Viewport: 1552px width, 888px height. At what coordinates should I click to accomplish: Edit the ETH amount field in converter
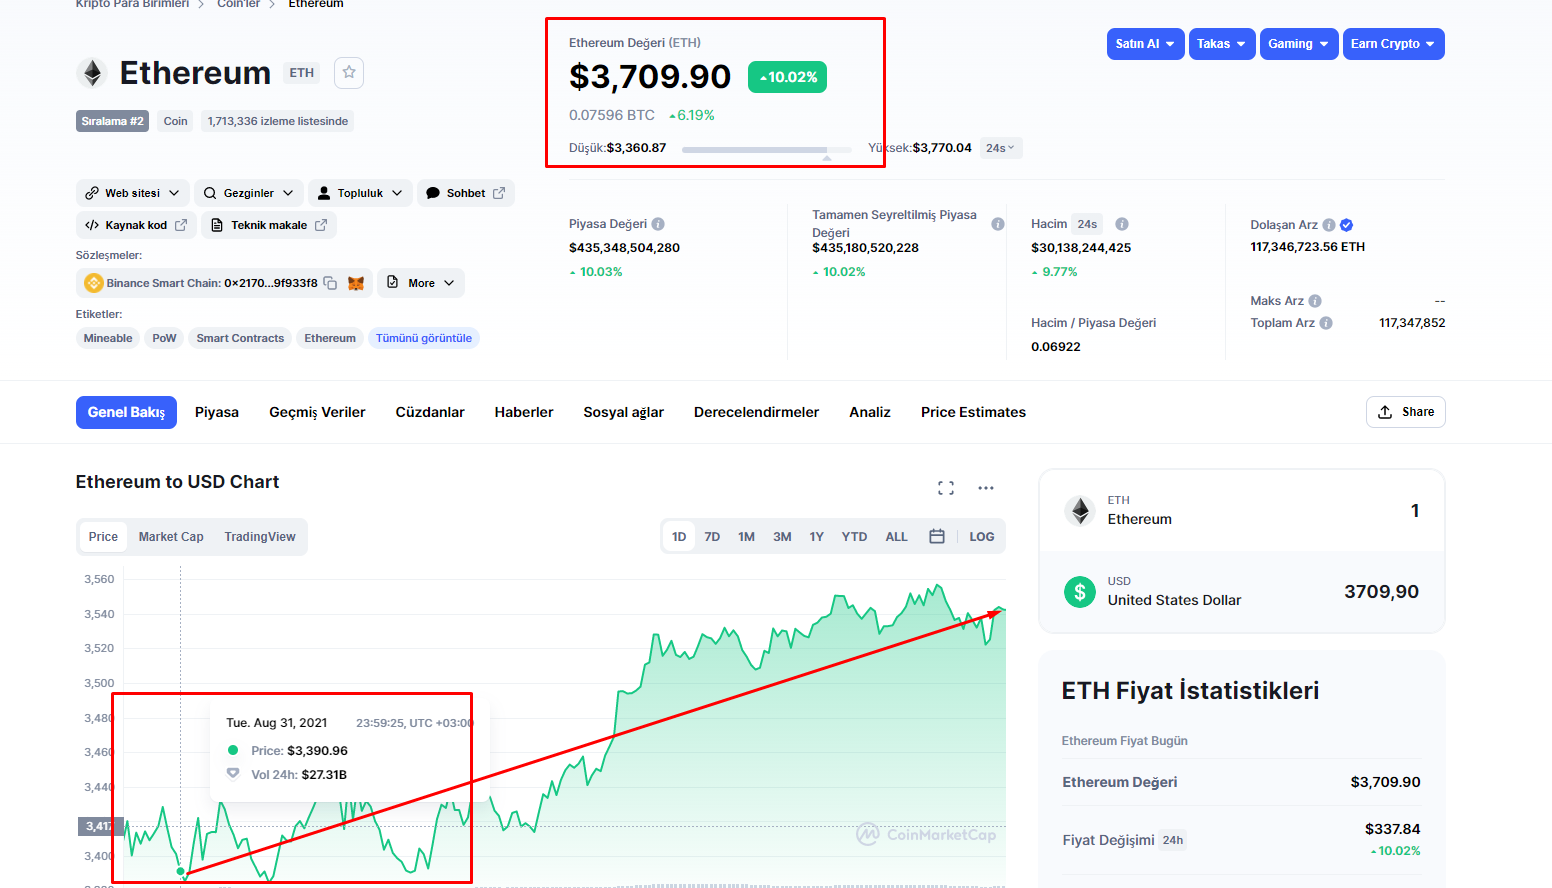coord(1414,511)
